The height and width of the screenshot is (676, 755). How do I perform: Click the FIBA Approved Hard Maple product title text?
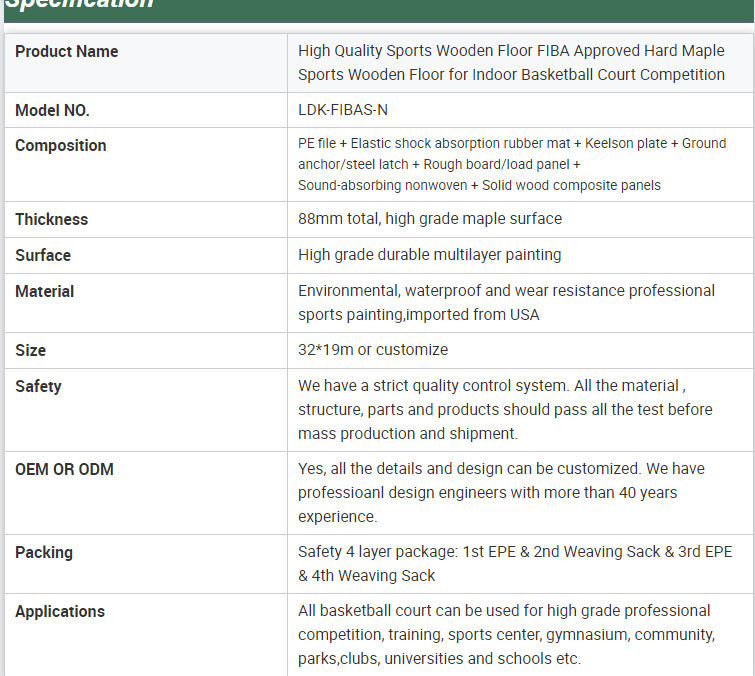(511, 62)
